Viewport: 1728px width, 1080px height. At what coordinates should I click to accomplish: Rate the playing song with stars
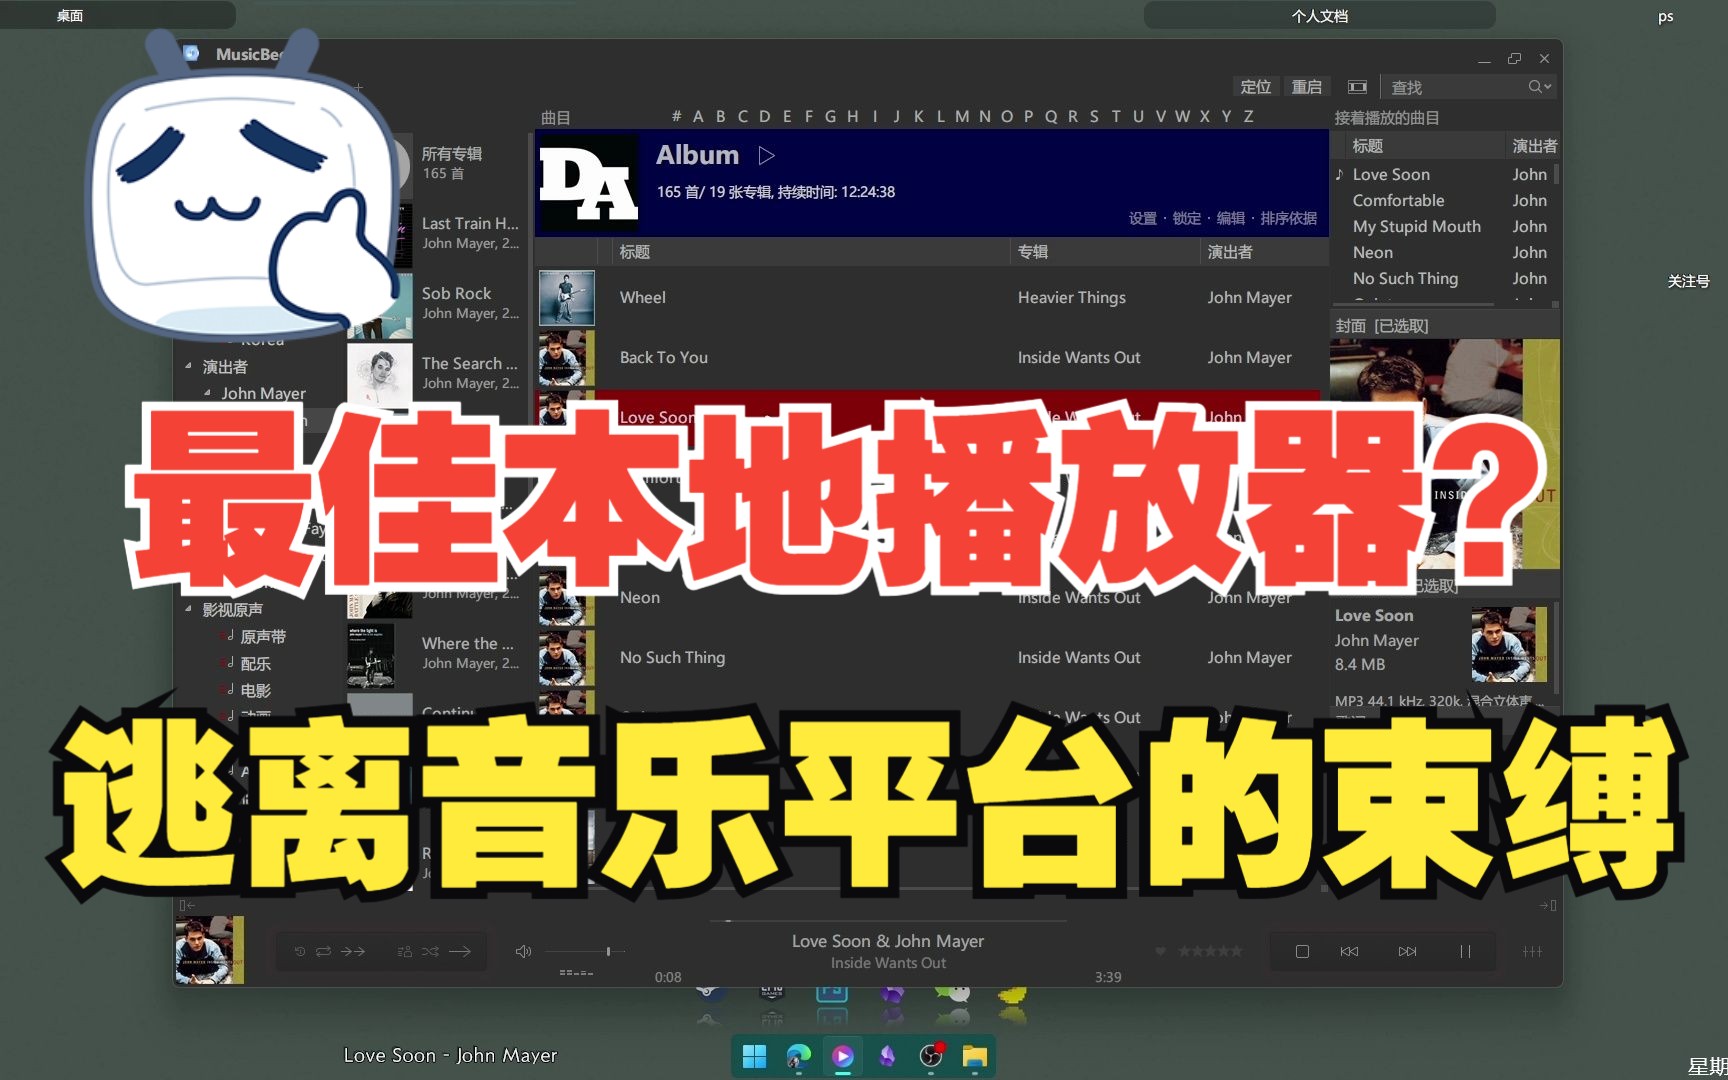click(1210, 951)
